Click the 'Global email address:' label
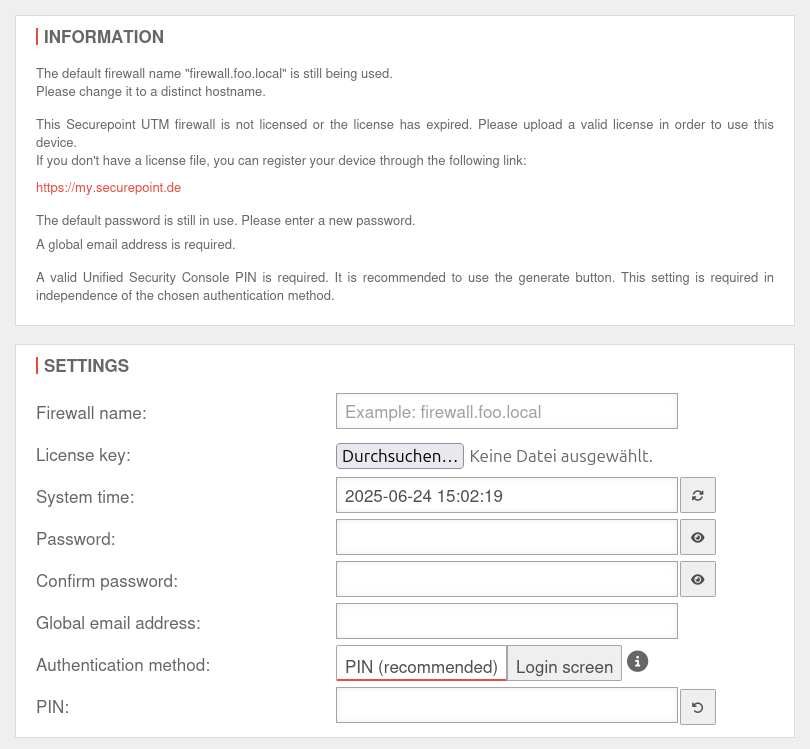Screen dimensions: 810x749 [x=118, y=623]
